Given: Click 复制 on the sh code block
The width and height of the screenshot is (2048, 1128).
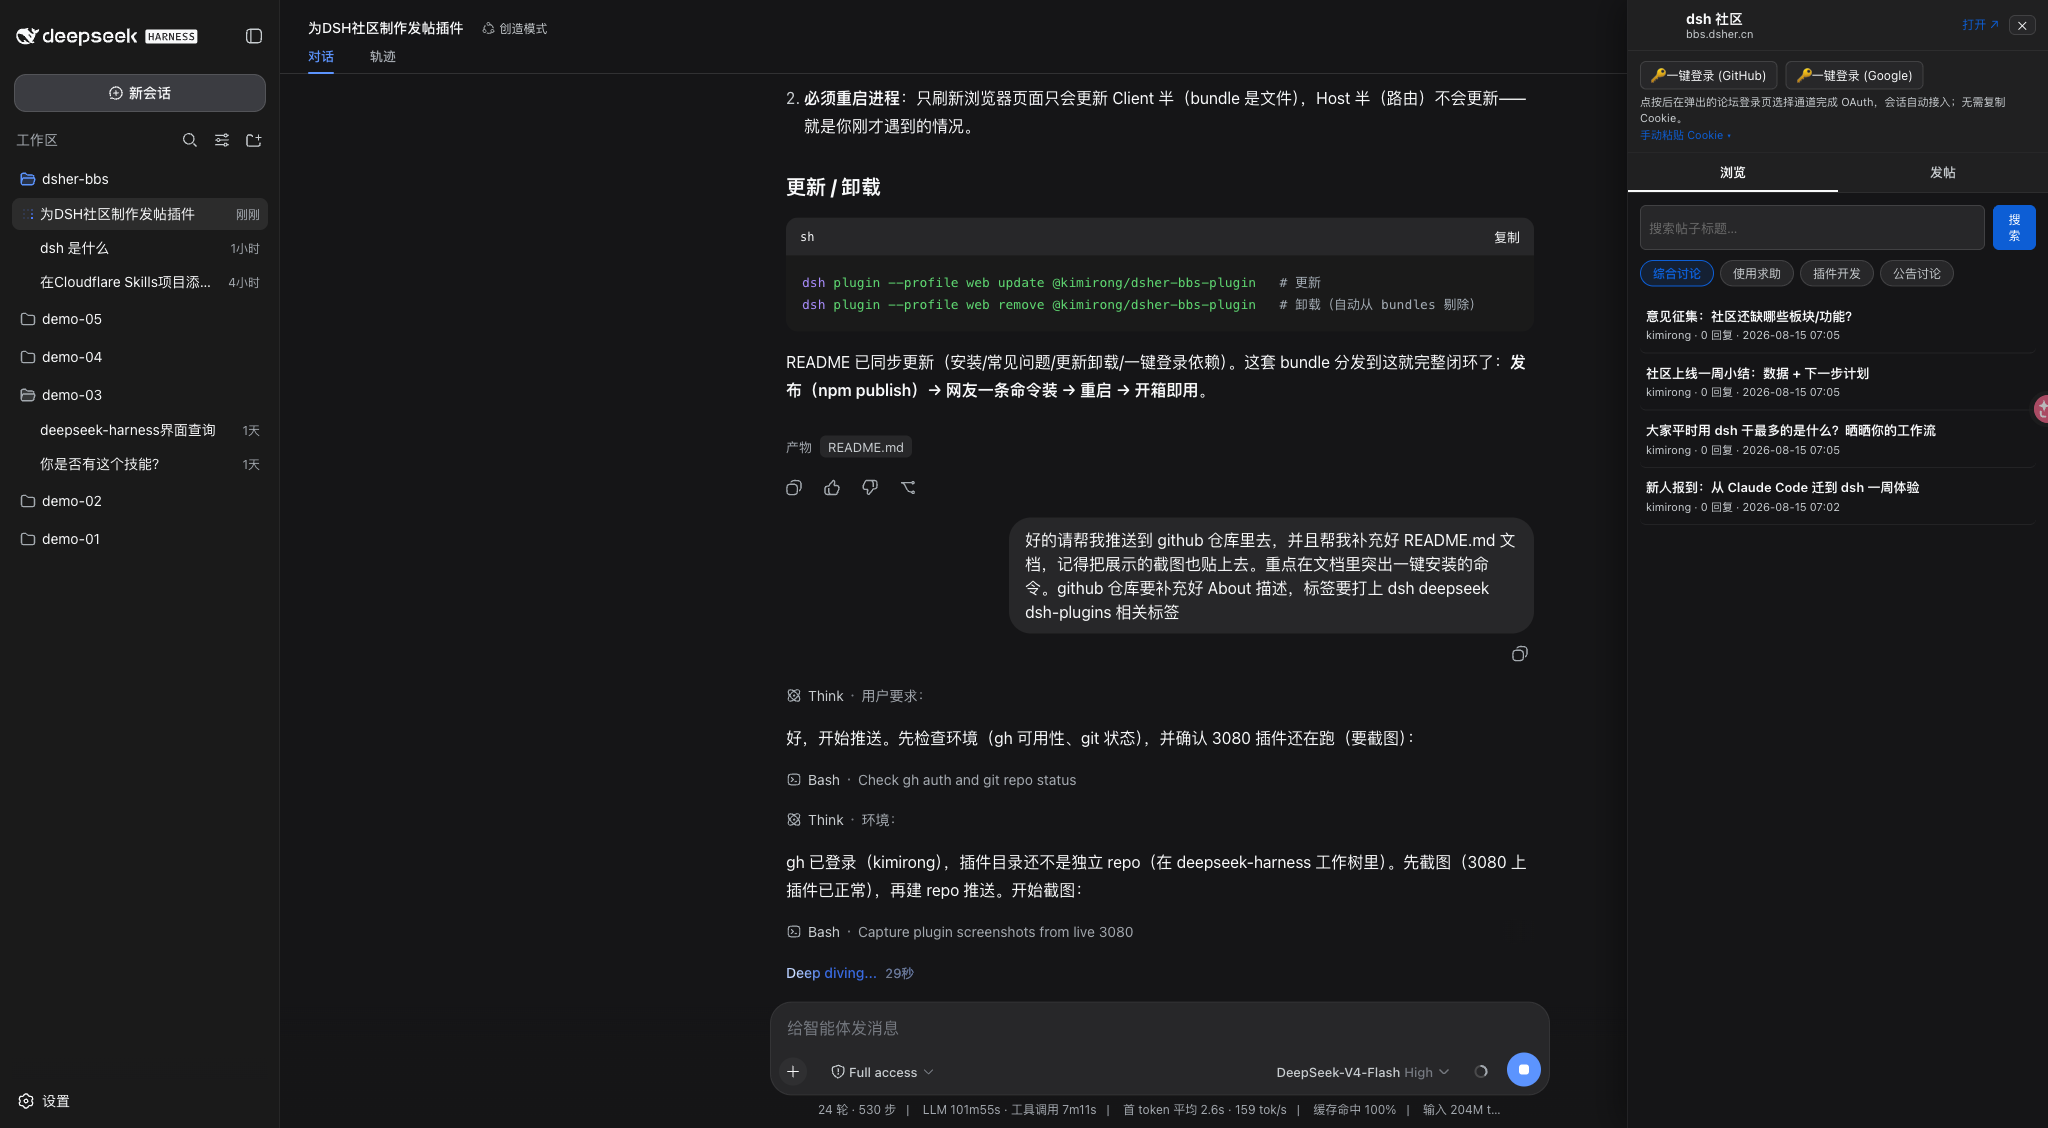Looking at the screenshot, I should coord(1506,237).
